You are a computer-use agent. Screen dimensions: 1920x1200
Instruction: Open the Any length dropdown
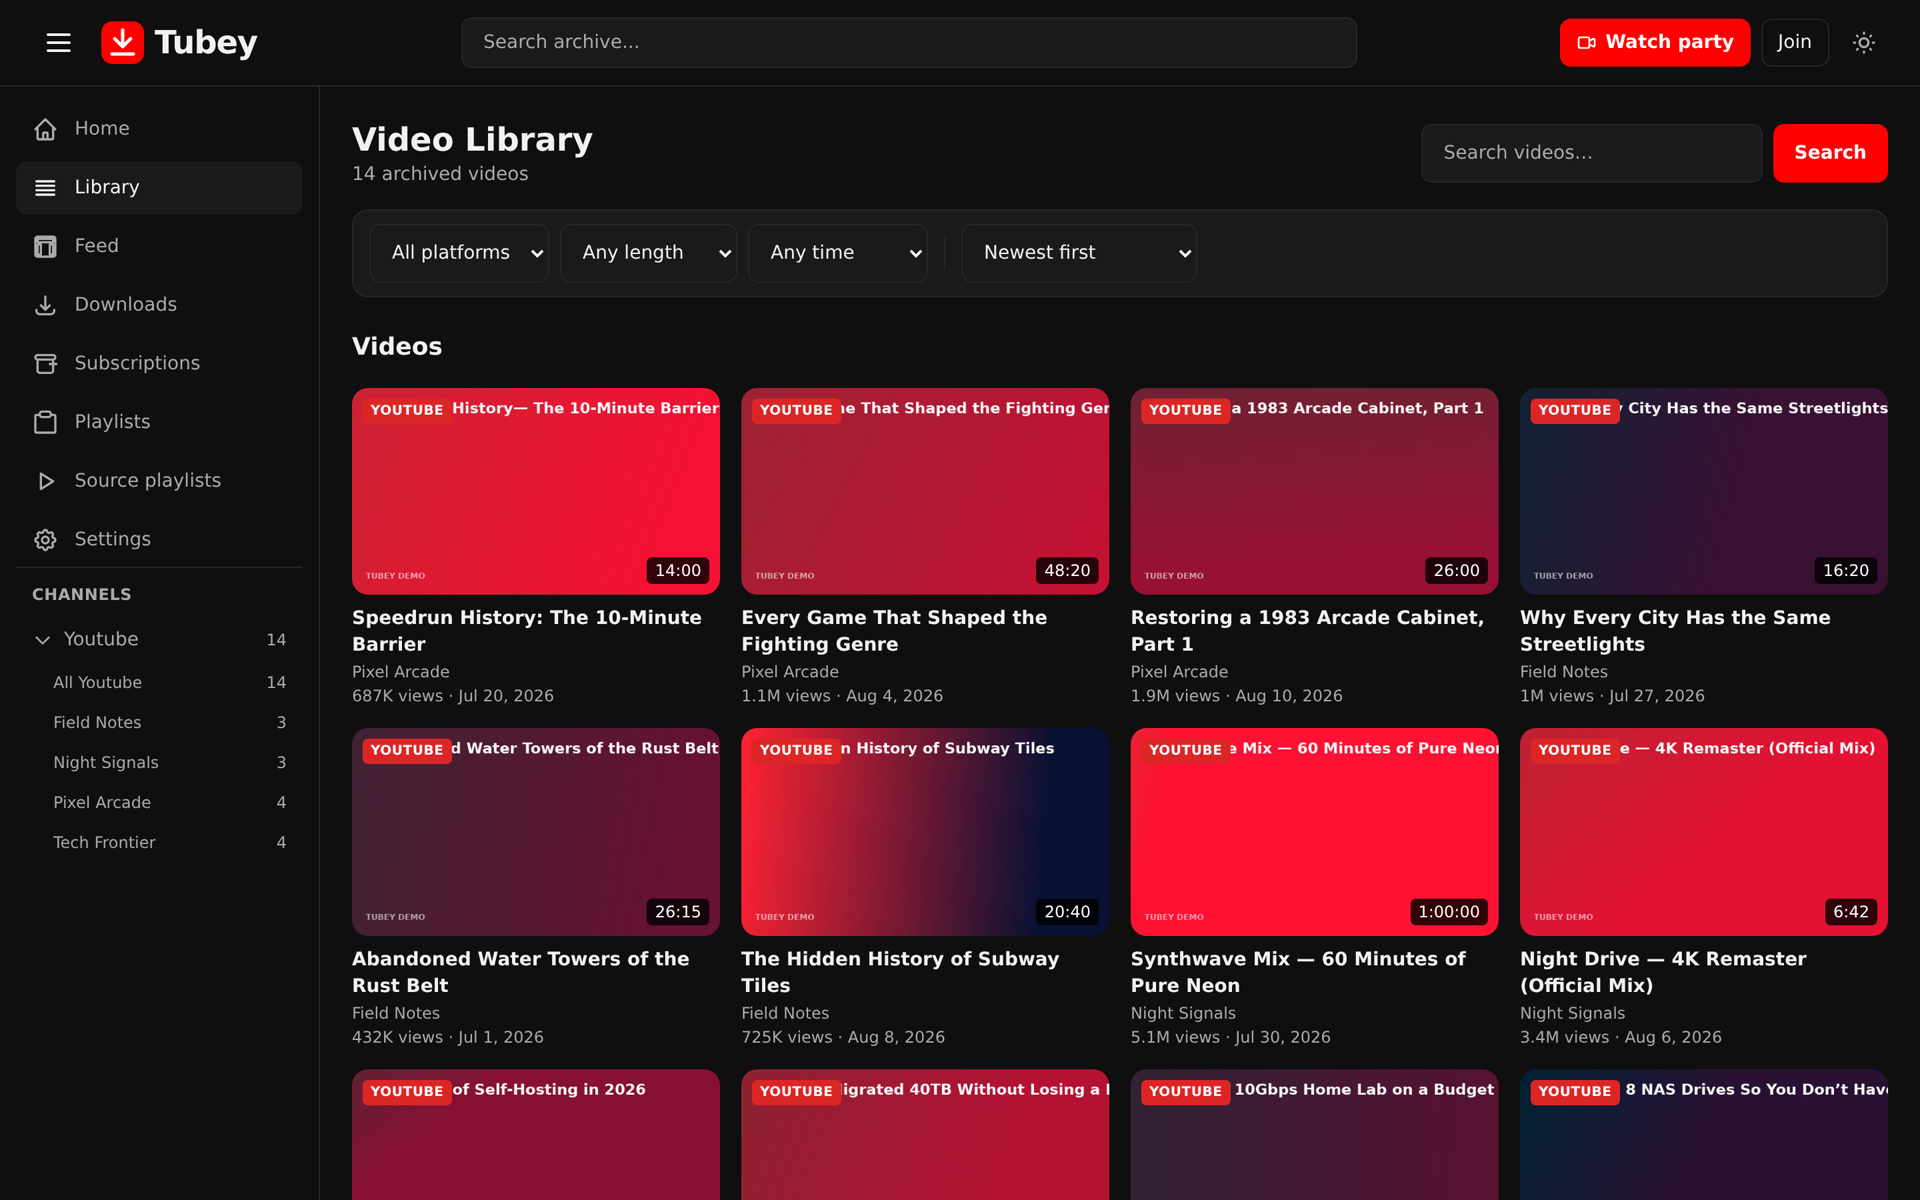click(648, 253)
